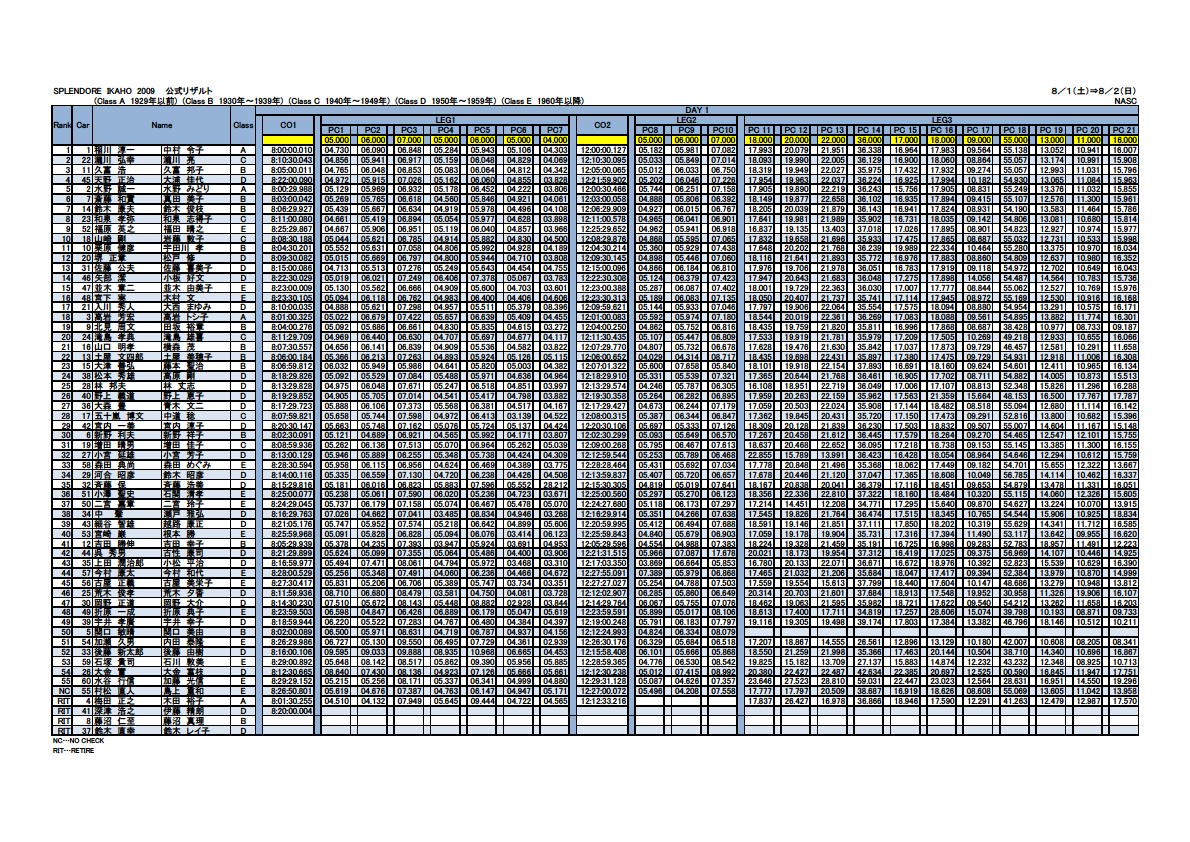Select the 'PC 11' column header
The image size is (1190, 842).
(760, 130)
